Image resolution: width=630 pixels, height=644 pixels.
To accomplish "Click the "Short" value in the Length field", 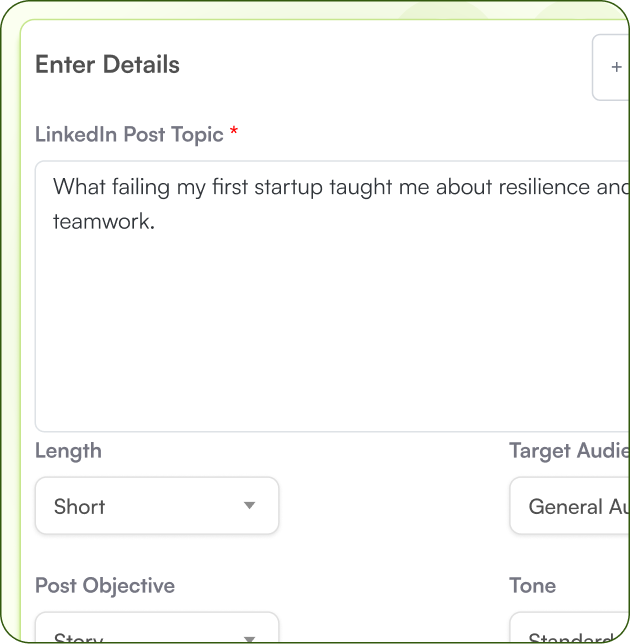I will (80, 507).
